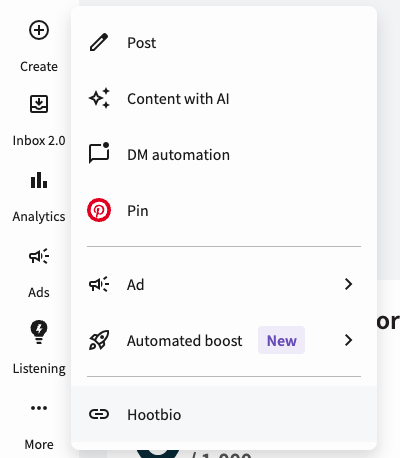
Task: Expand the Ad submenu chevron
Action: click(x=348, y=284)
